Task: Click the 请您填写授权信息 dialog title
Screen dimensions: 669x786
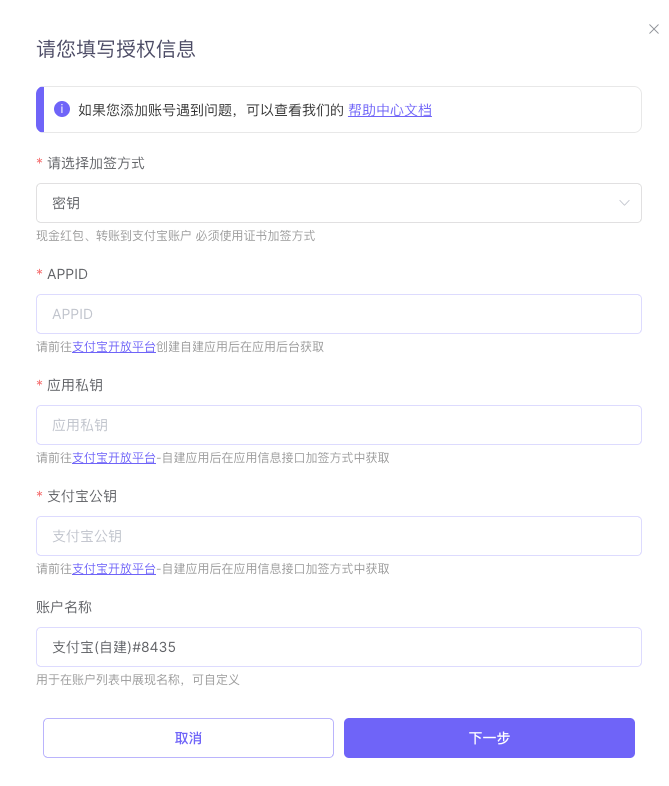Action: click(x=116, y=49)
